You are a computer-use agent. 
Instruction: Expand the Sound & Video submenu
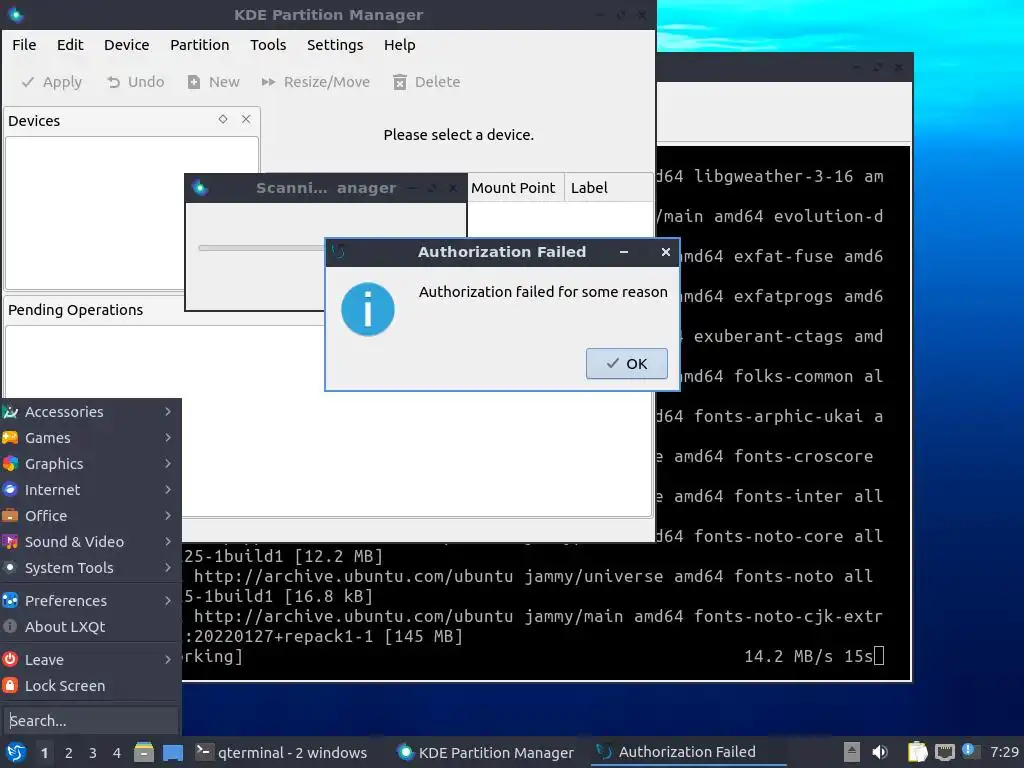91,542
